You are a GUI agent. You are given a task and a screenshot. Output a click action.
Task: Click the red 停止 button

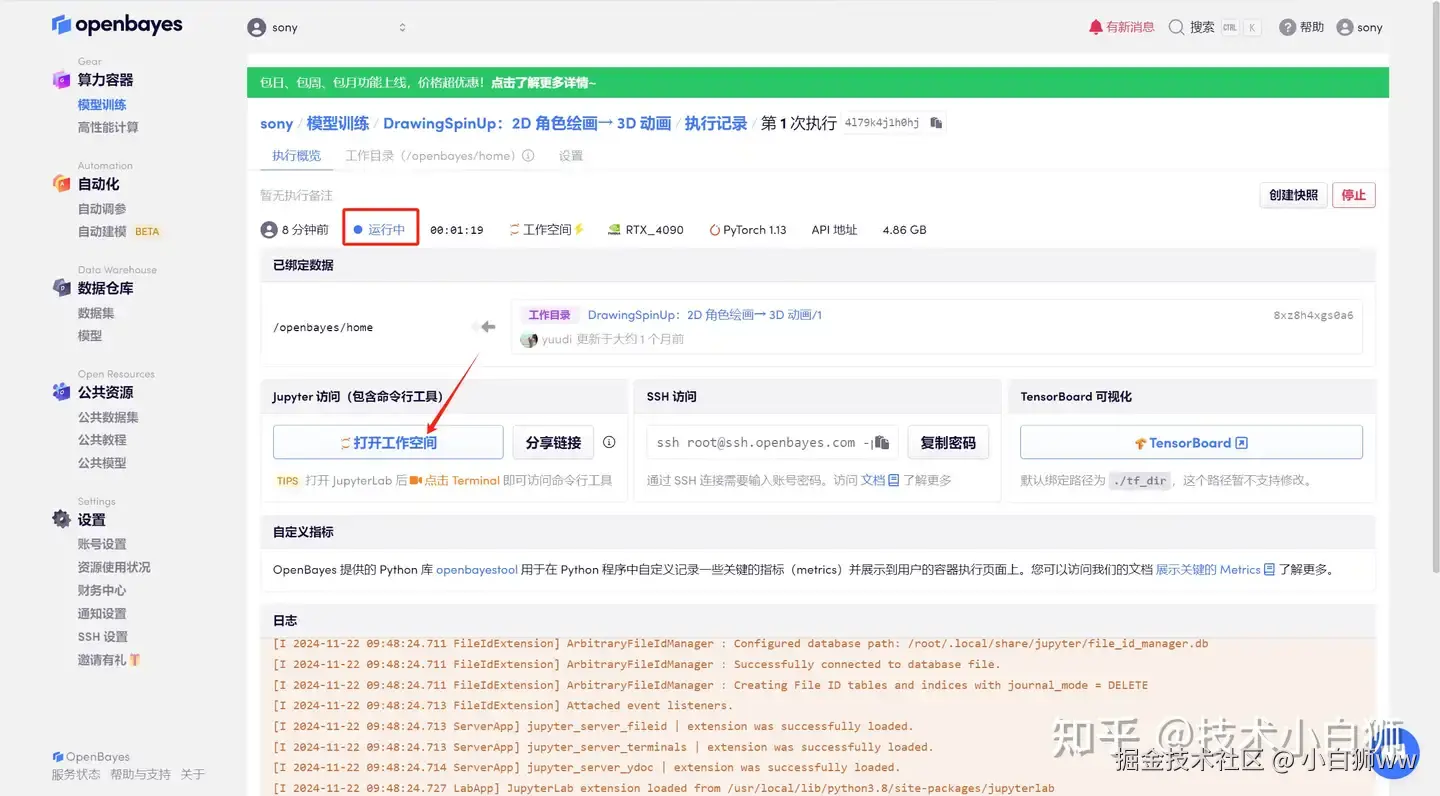click(1354, 195)
